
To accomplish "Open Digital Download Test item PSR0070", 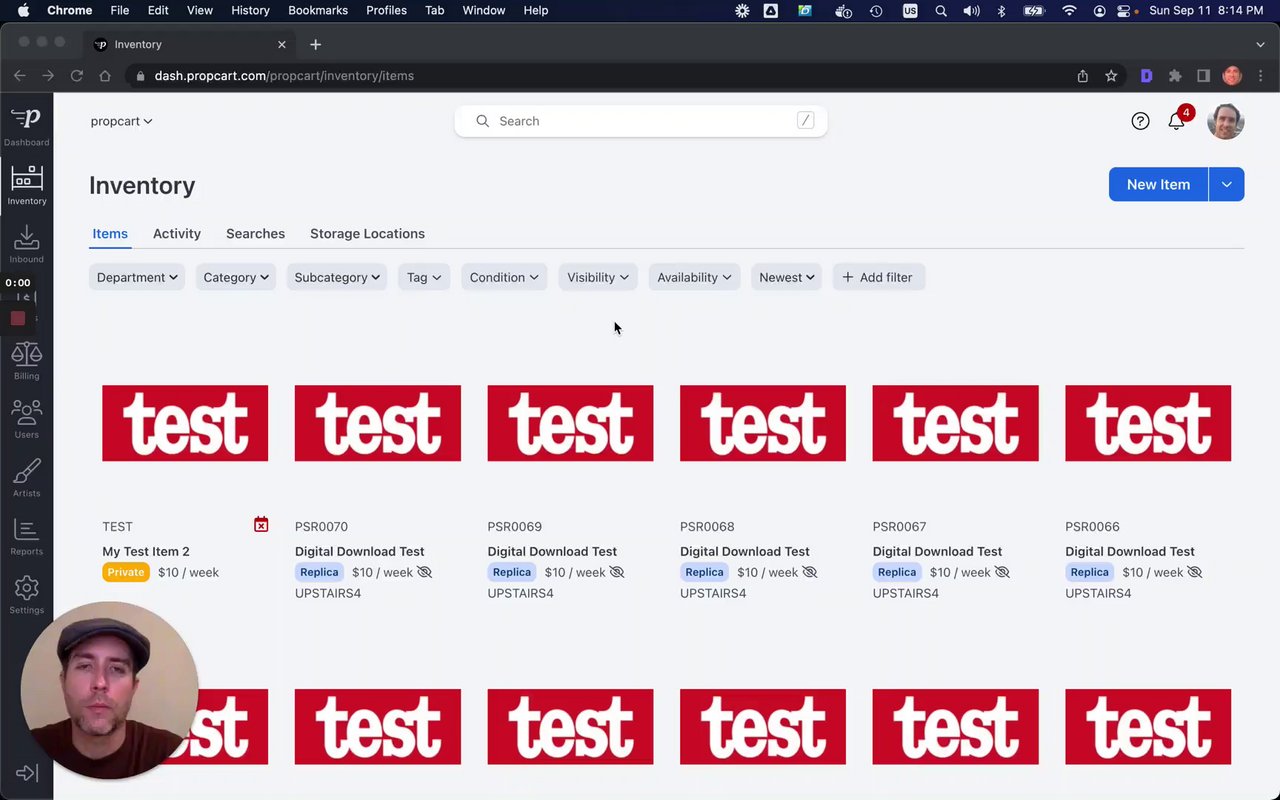I will point(360,551).
